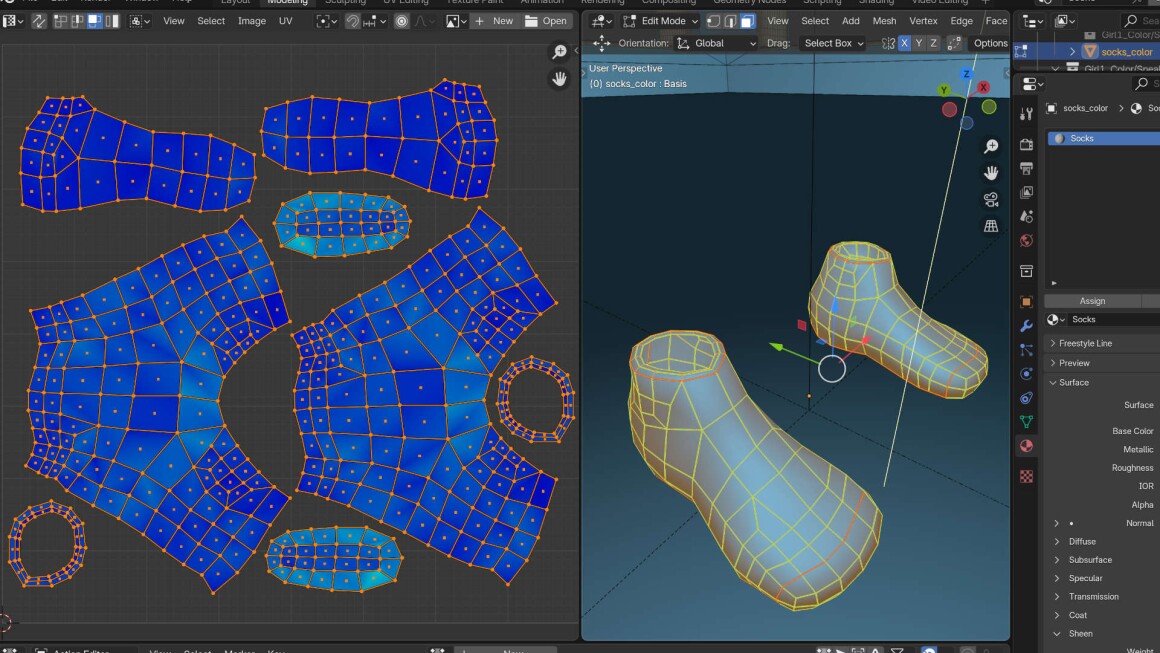Open UV editor View menu
This screenshot has width=1160, height=653.
tap(174, 21)
